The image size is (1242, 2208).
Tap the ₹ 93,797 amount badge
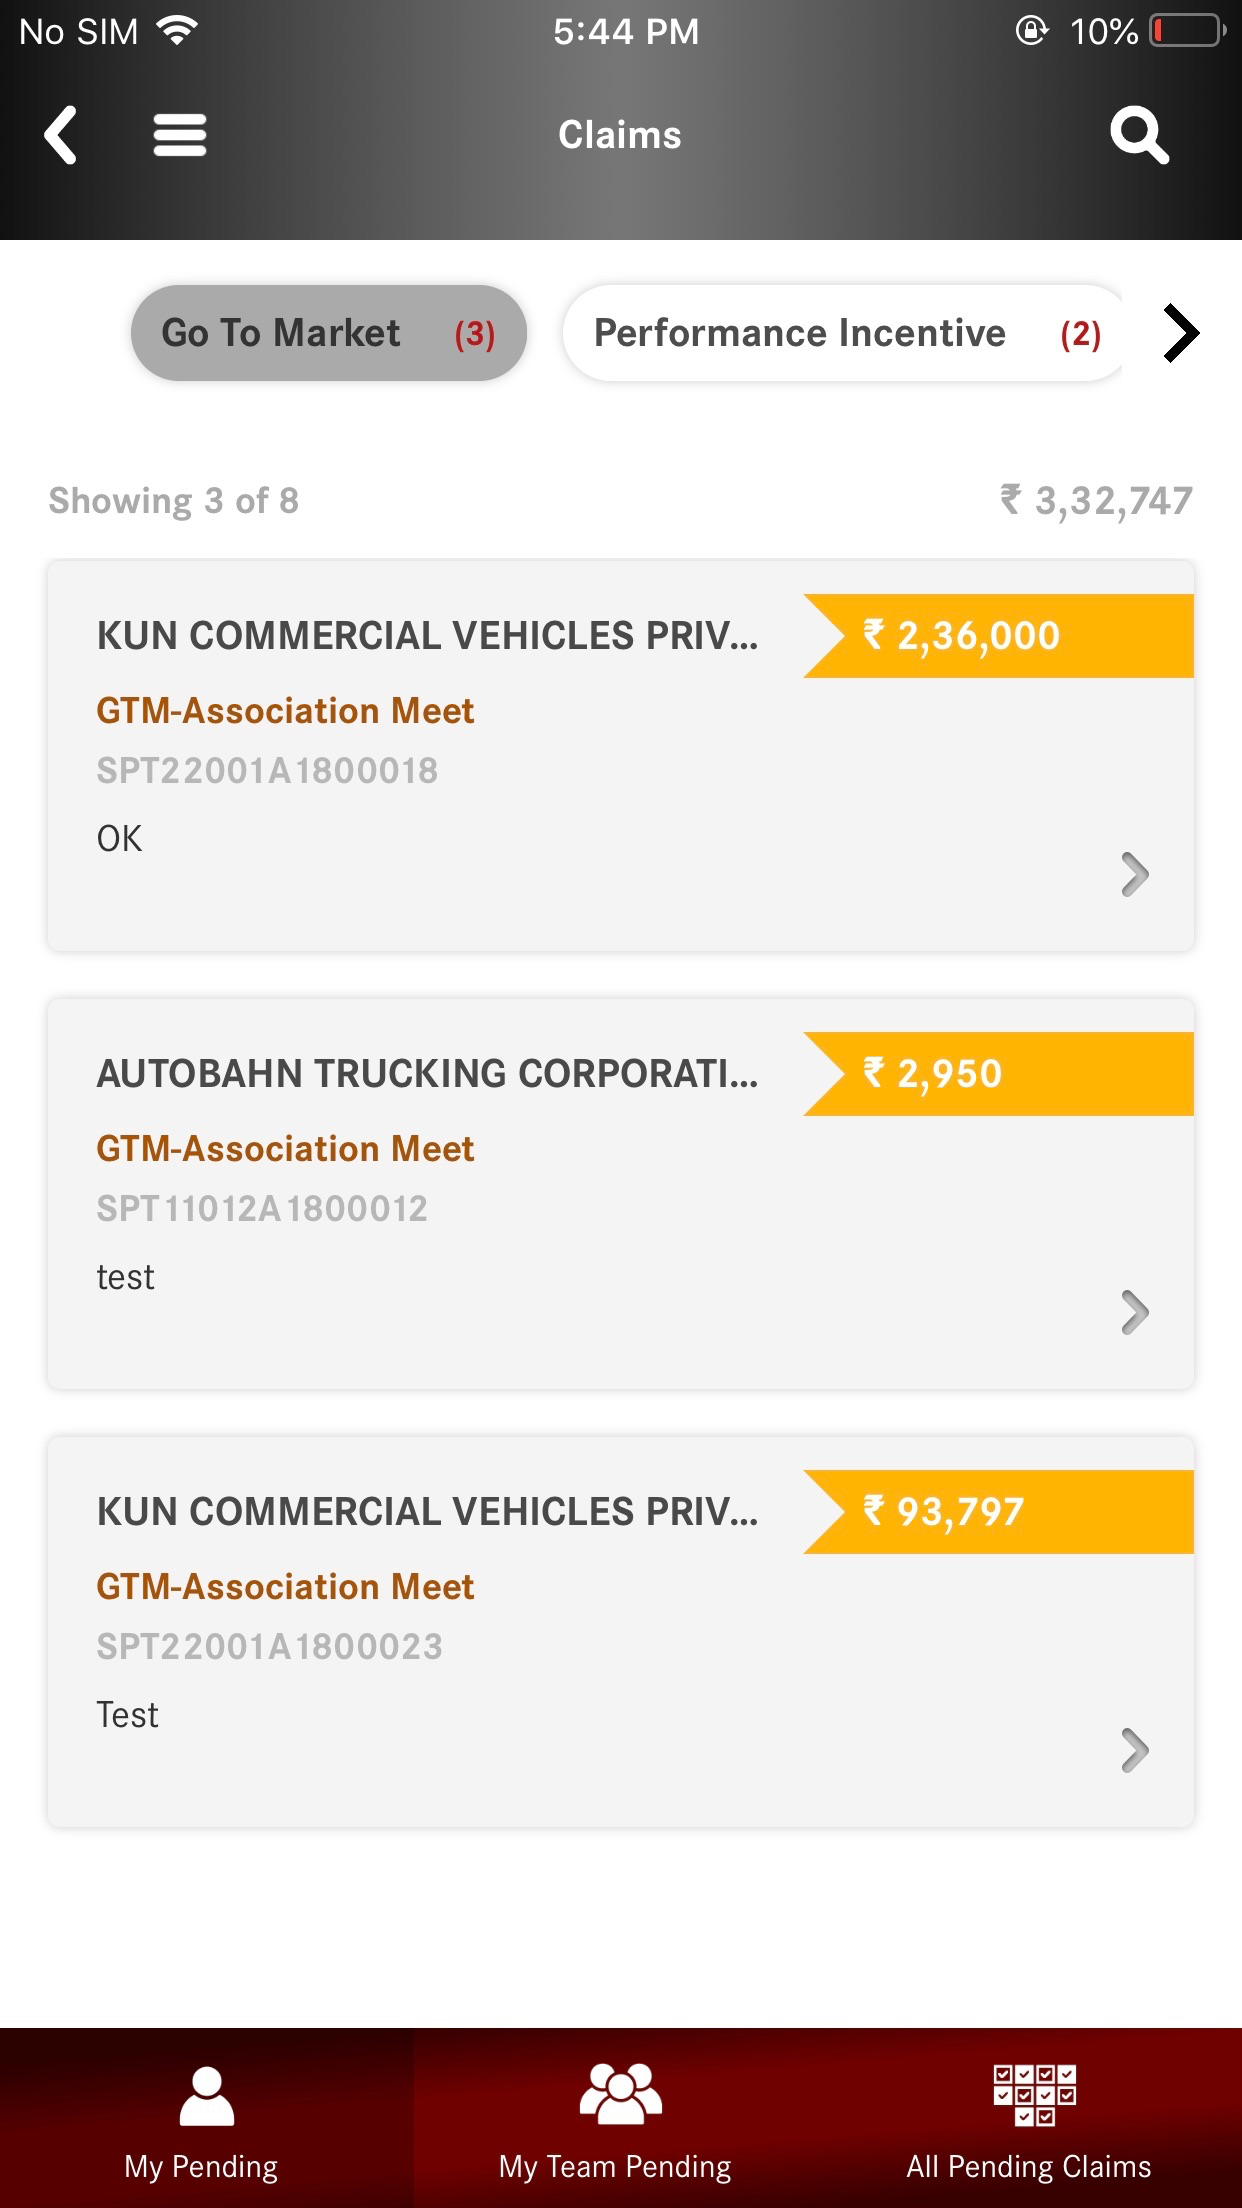[x=998, y=1512]
